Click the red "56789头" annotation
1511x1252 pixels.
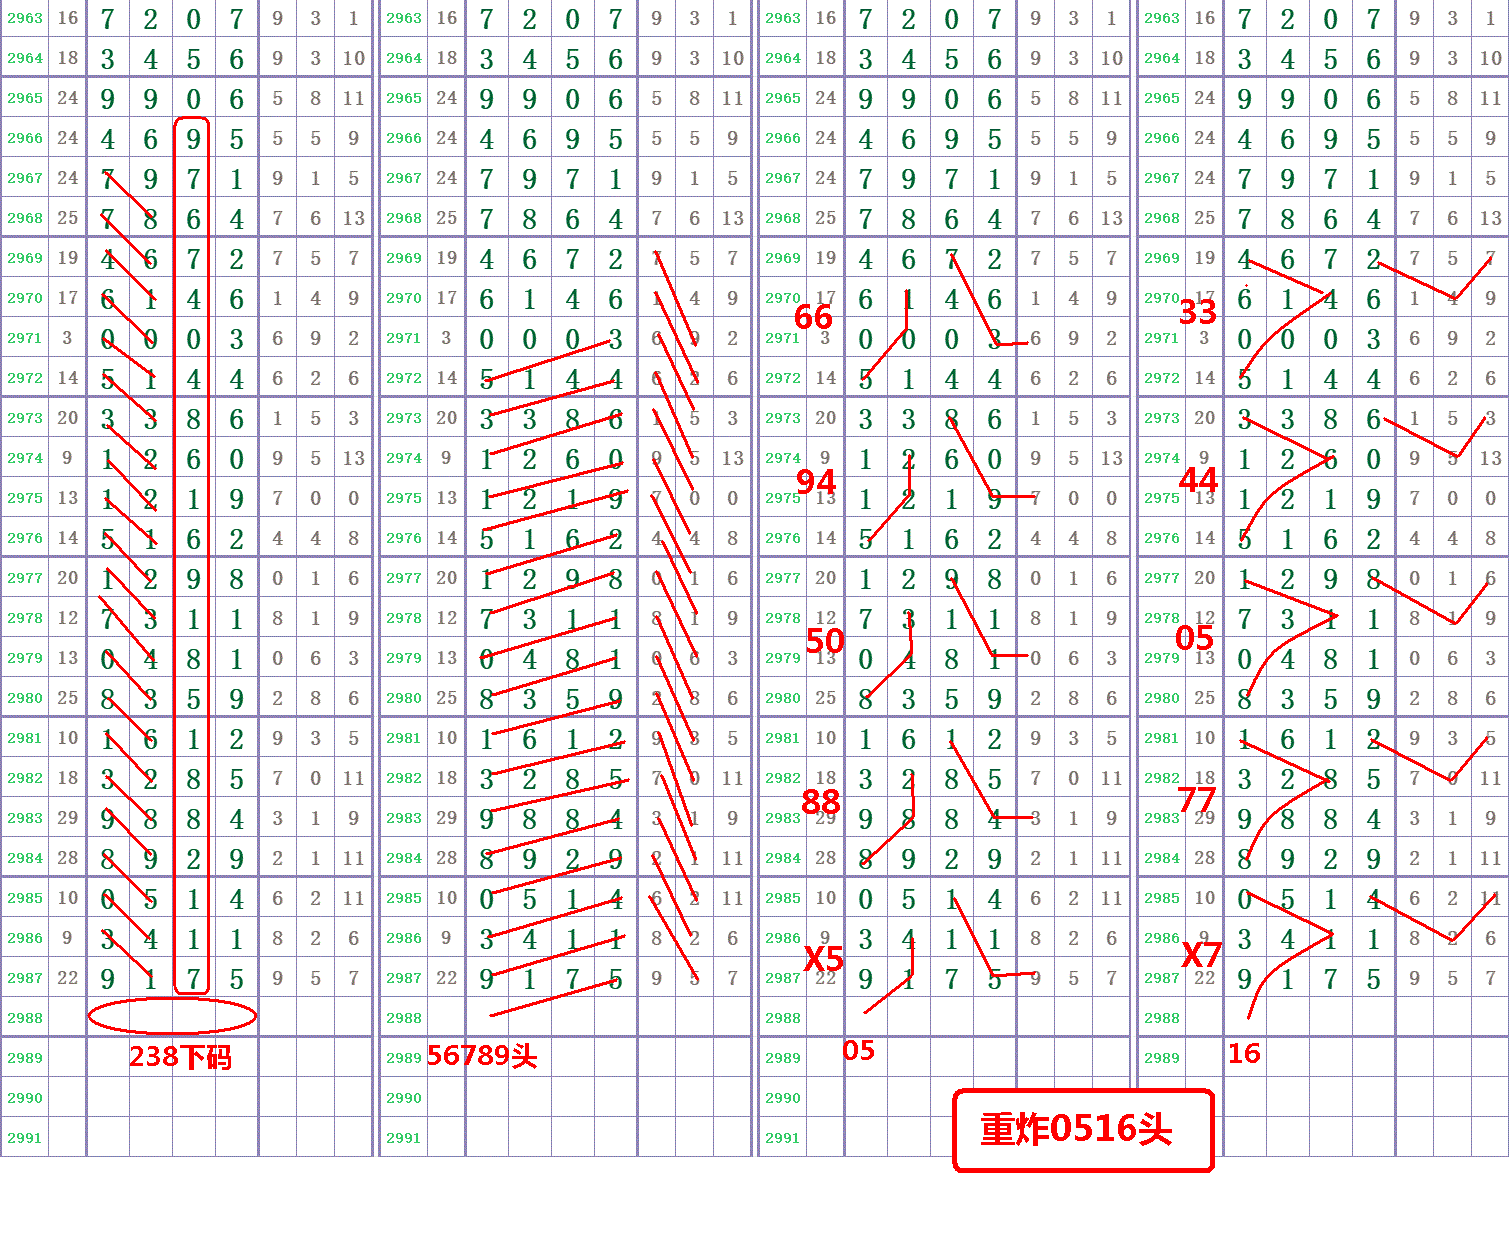(482, 1056)
